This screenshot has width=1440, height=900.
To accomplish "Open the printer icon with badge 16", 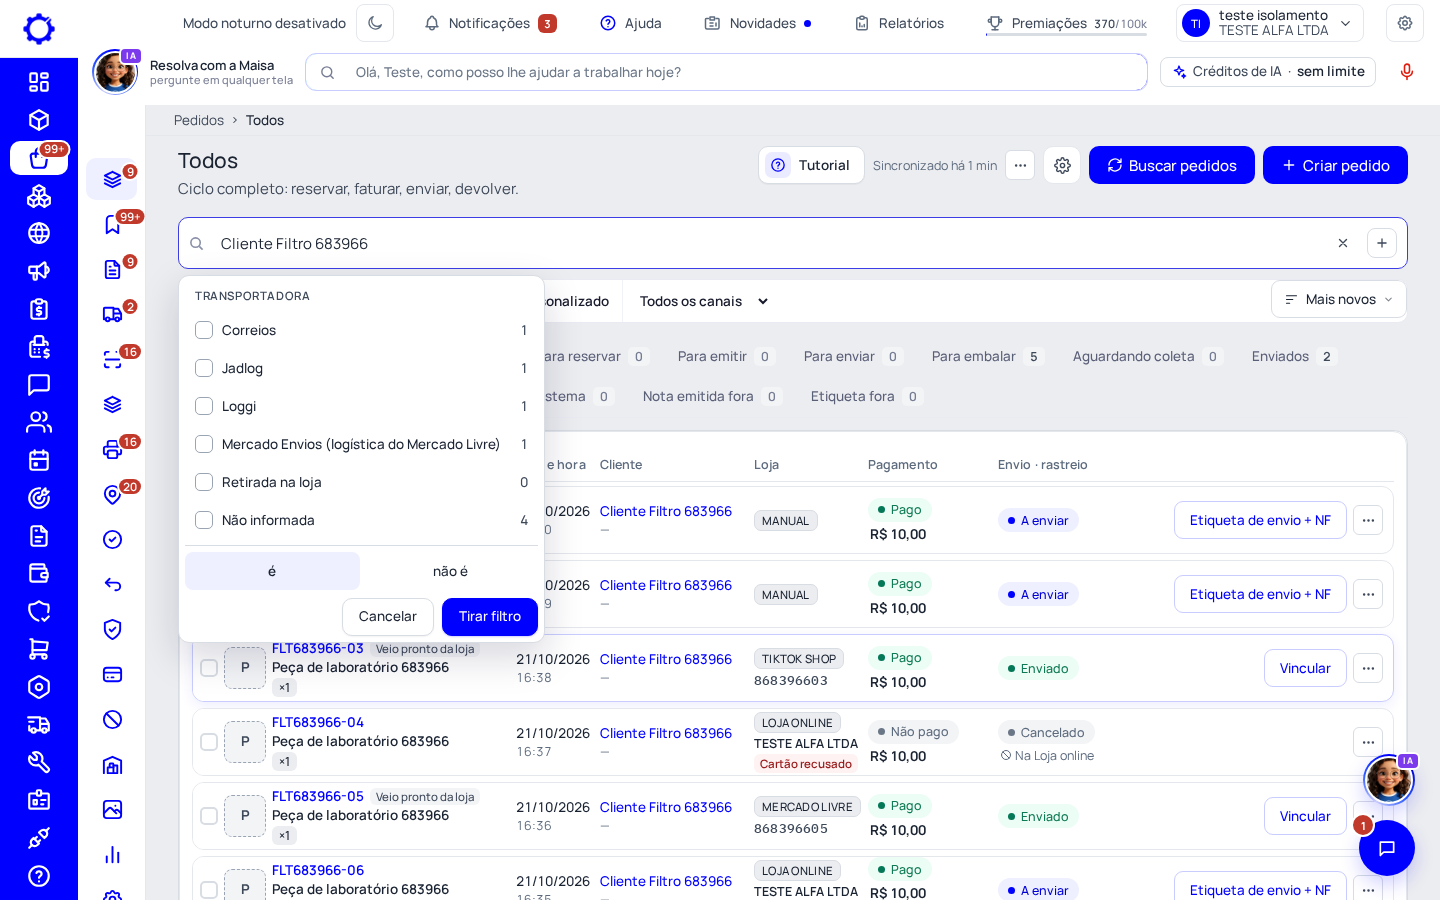I will (112, 449).
